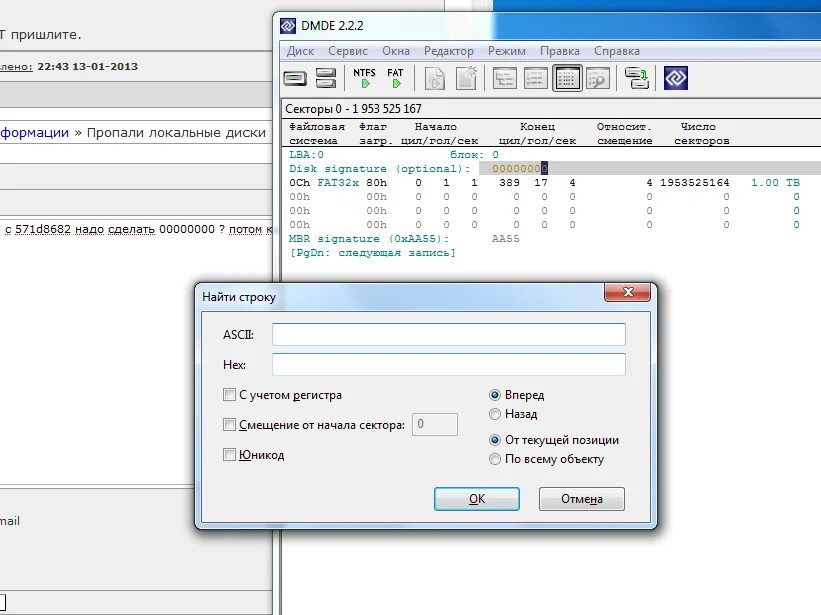Click the Секторы 0 - 1 953 525 167 header
821x615 pixels.
pos(353,109)
